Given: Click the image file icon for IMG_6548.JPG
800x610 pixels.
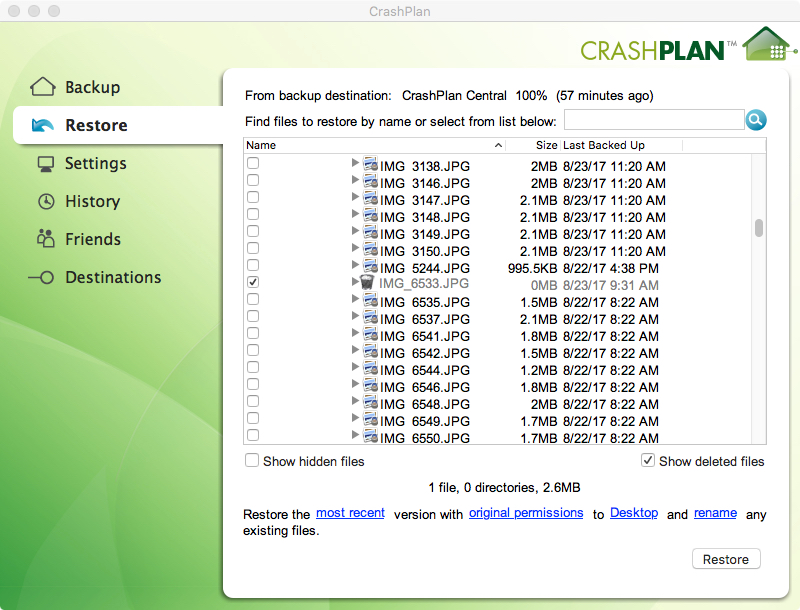Looking at the screenshot, I should pyautogui.click(x=370, y=402).
